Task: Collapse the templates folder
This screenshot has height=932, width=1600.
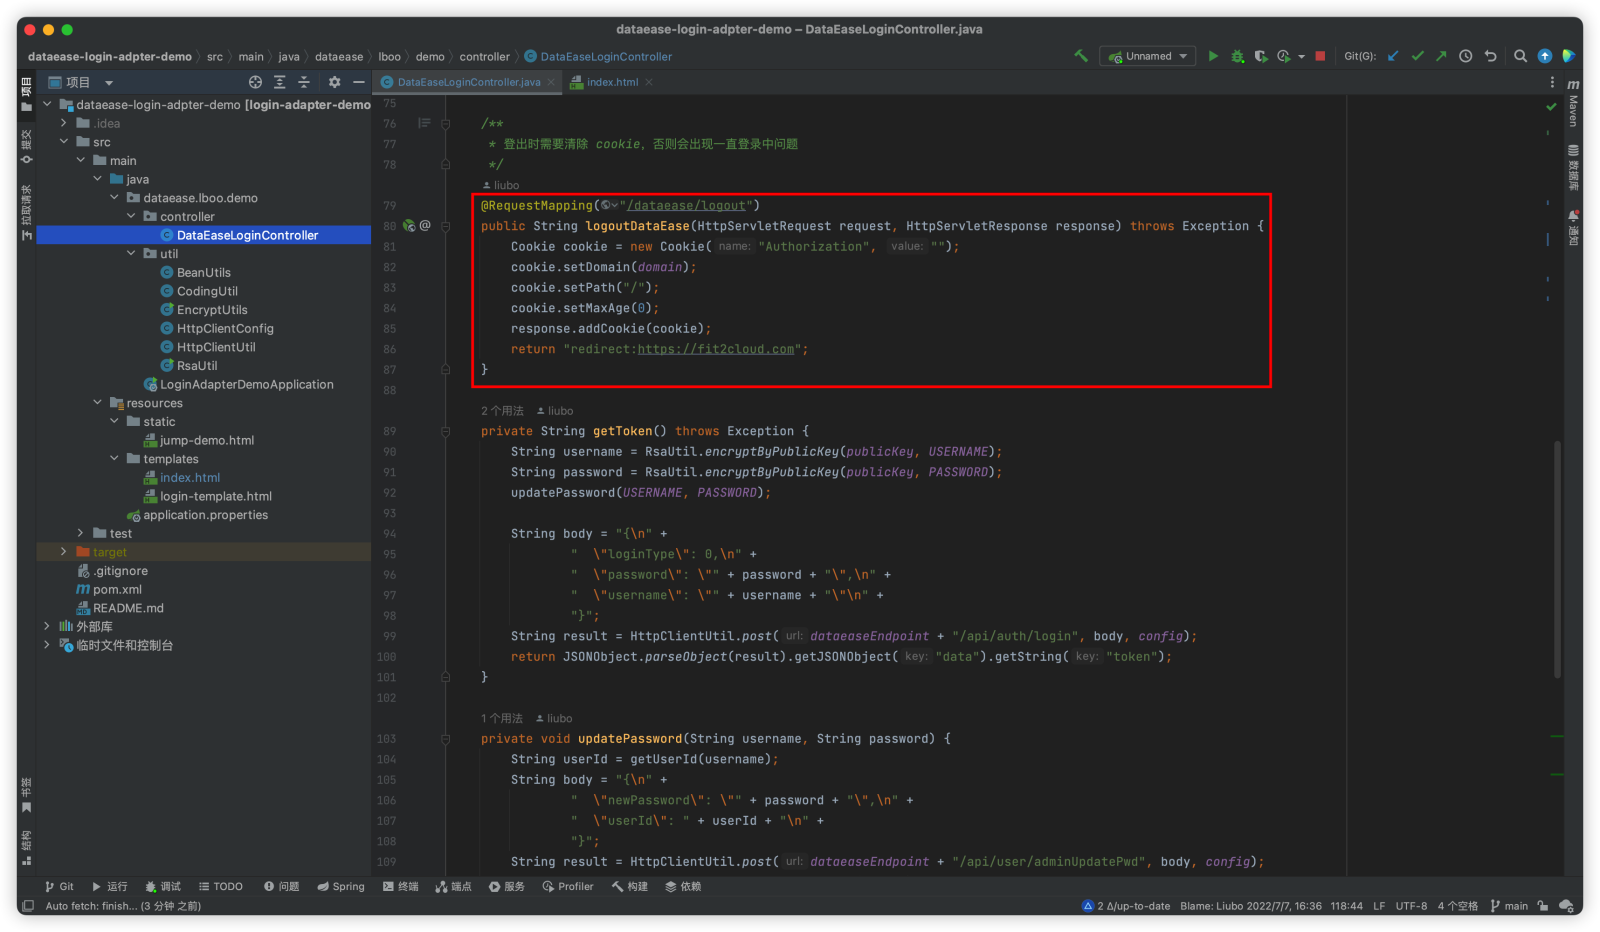Action: (x=114, y=459)
